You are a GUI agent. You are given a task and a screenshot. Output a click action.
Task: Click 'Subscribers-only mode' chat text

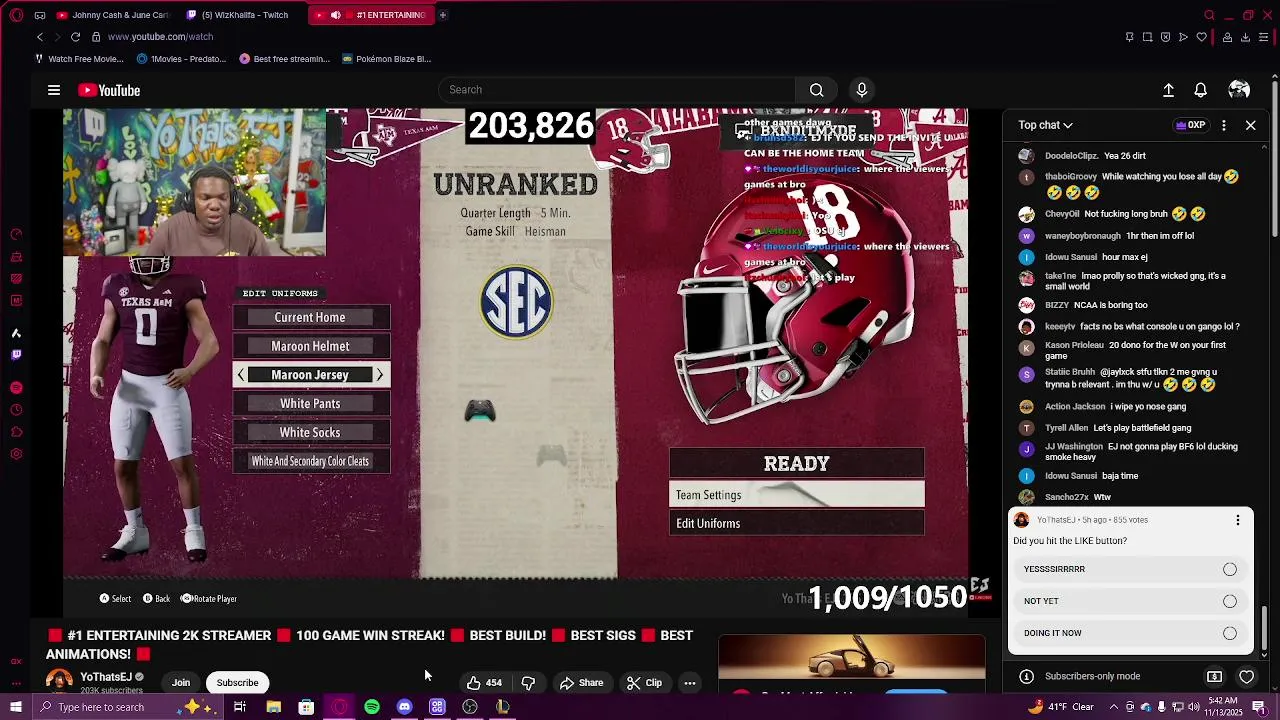(x=1092, y=677)
